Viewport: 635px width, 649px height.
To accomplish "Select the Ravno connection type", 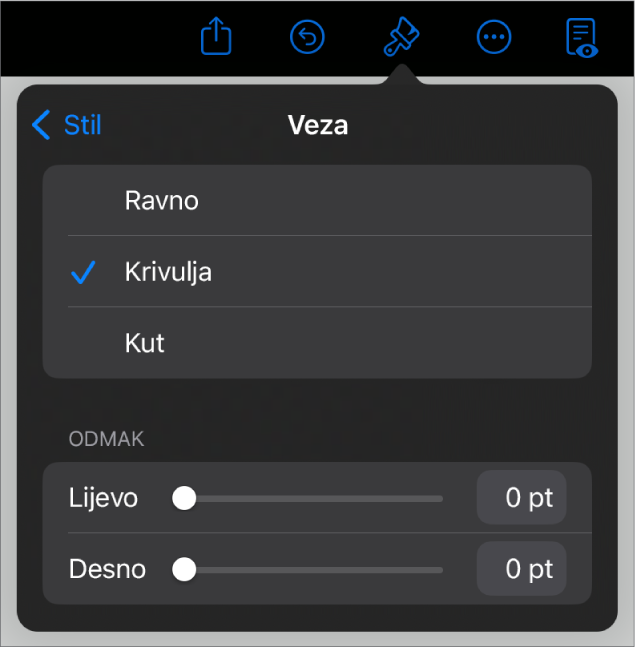I will [162, 201].
